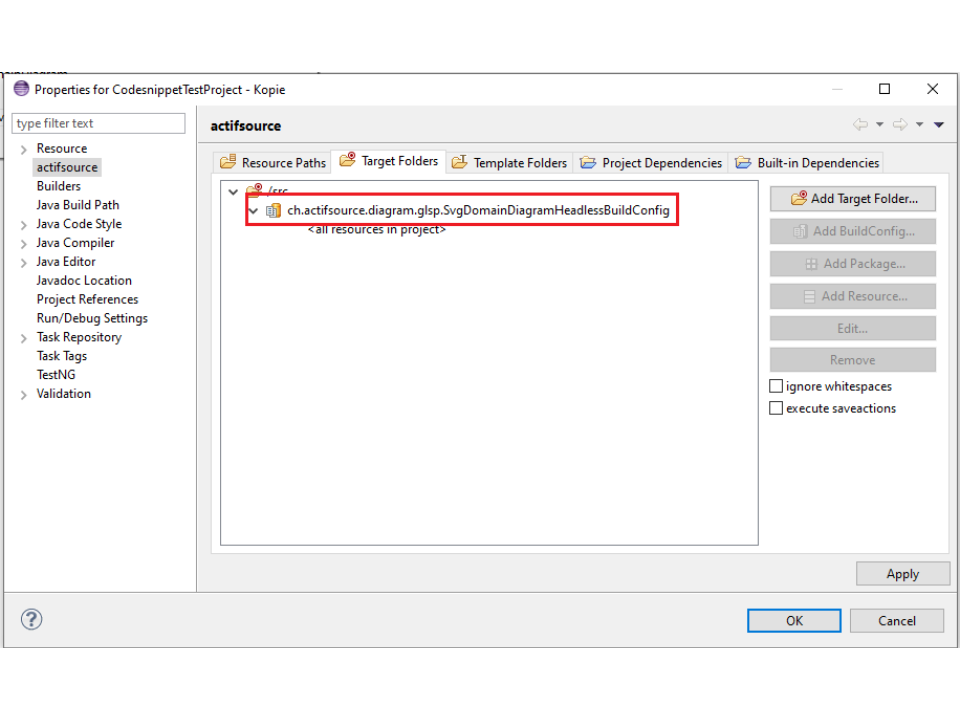Click the SvgDomainDiagramHeadlessBuildConfig build config icon

273,211
